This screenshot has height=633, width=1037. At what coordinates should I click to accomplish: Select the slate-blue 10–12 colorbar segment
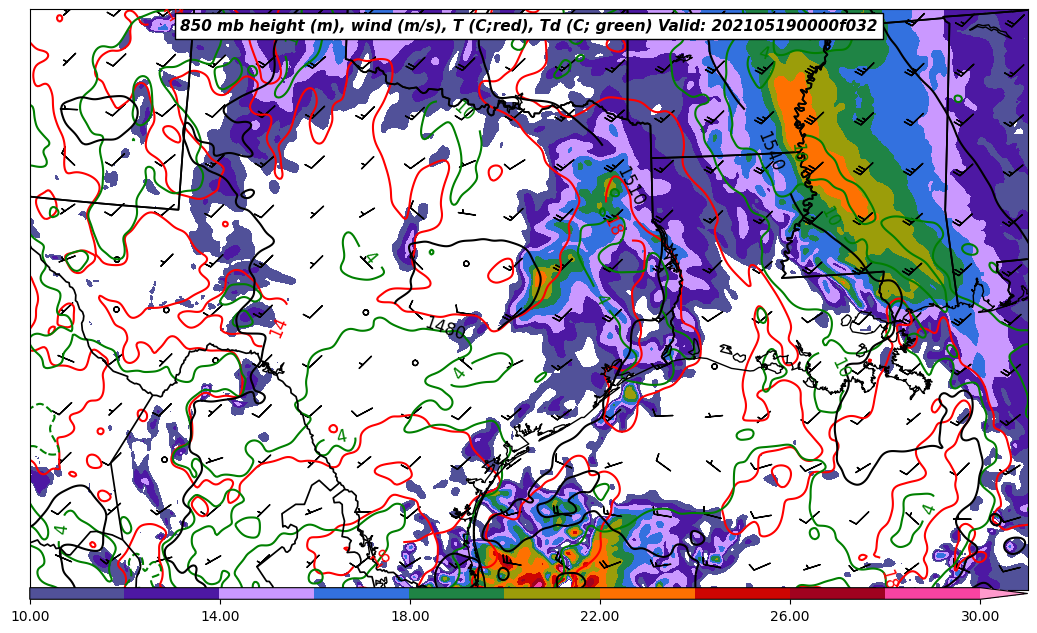pos(77,593)
